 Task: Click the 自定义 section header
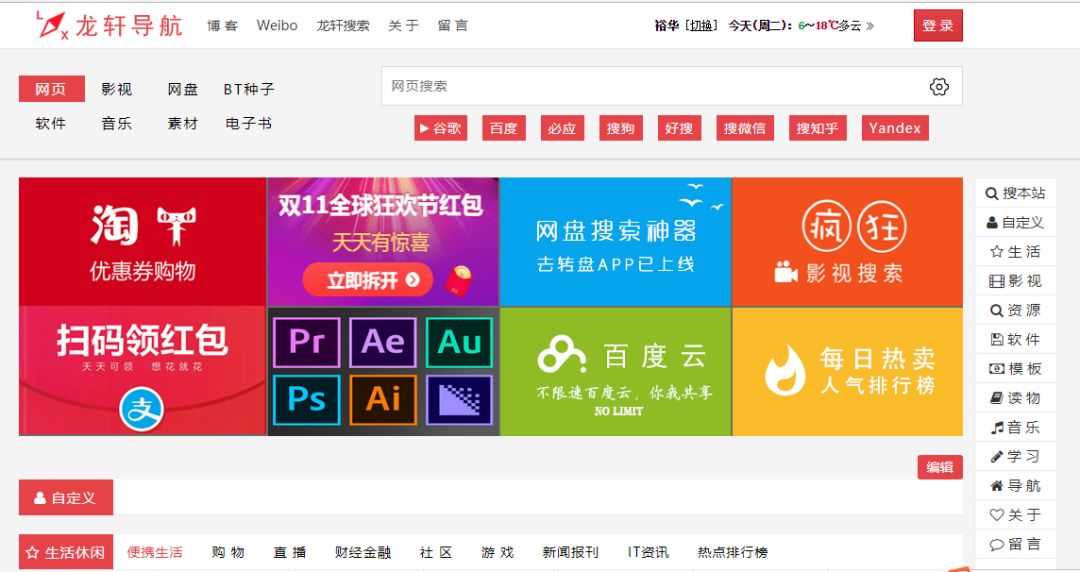point(65,498)
